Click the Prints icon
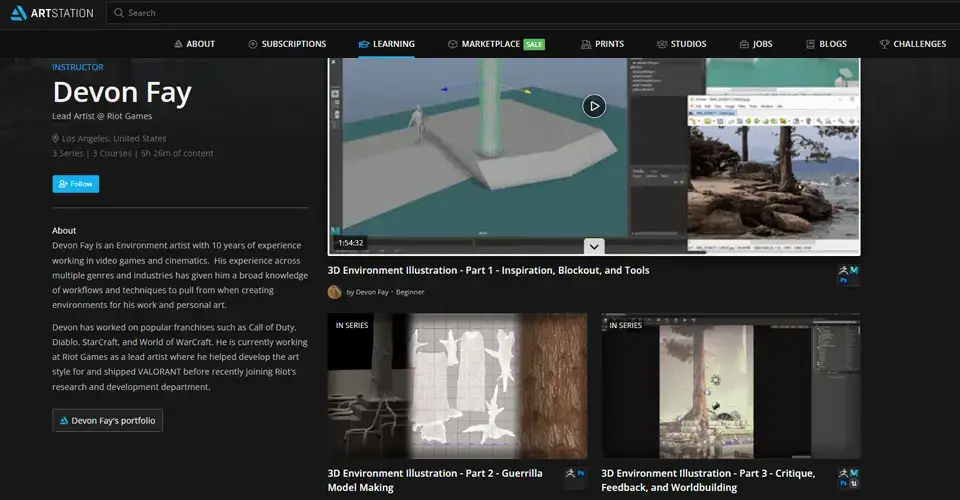 (586, 44)
